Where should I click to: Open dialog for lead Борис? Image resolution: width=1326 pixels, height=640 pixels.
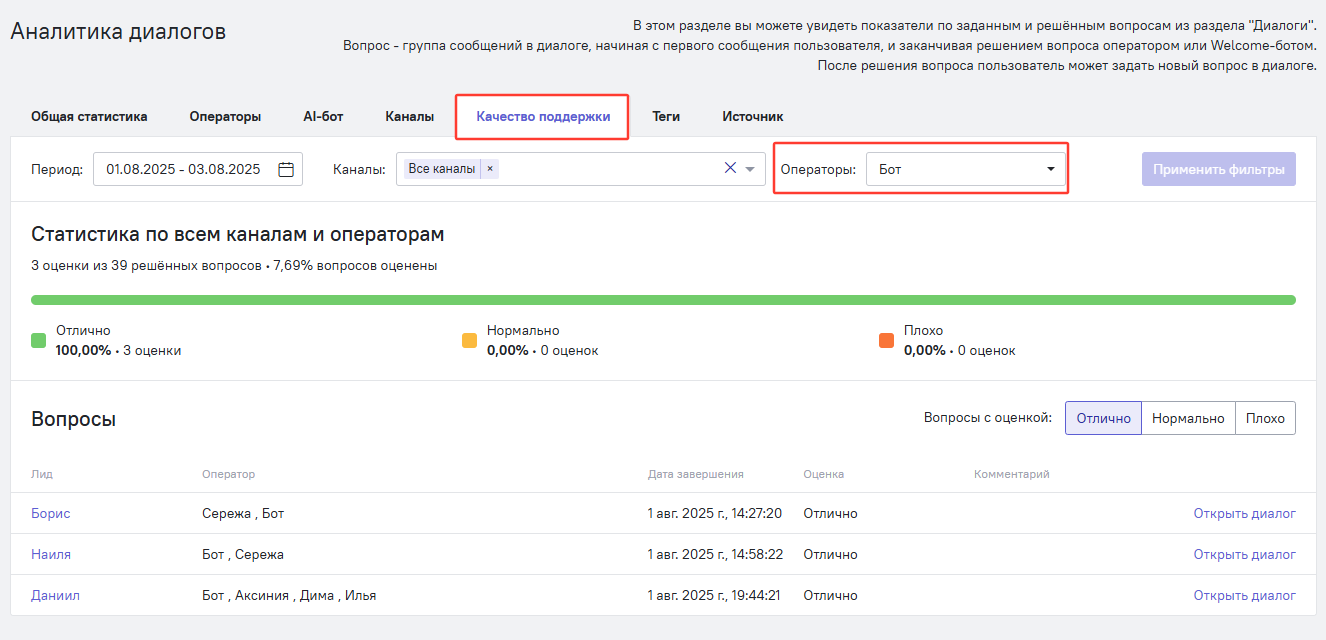1244,514
